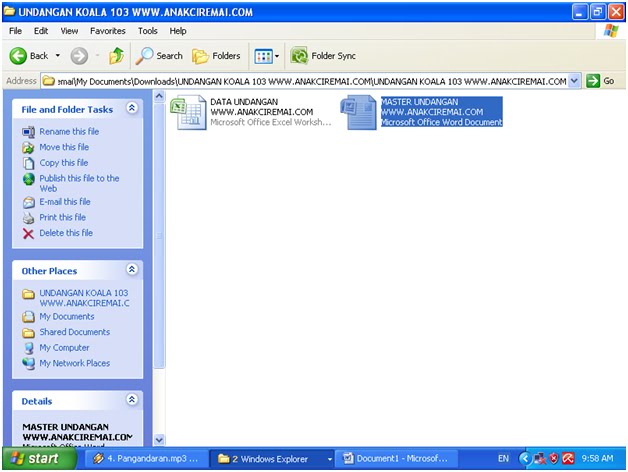Click the MASTER UNDANGAN WWW.ANAKCIREMAI.COM file name
The image size is (628, 472).
432,107
